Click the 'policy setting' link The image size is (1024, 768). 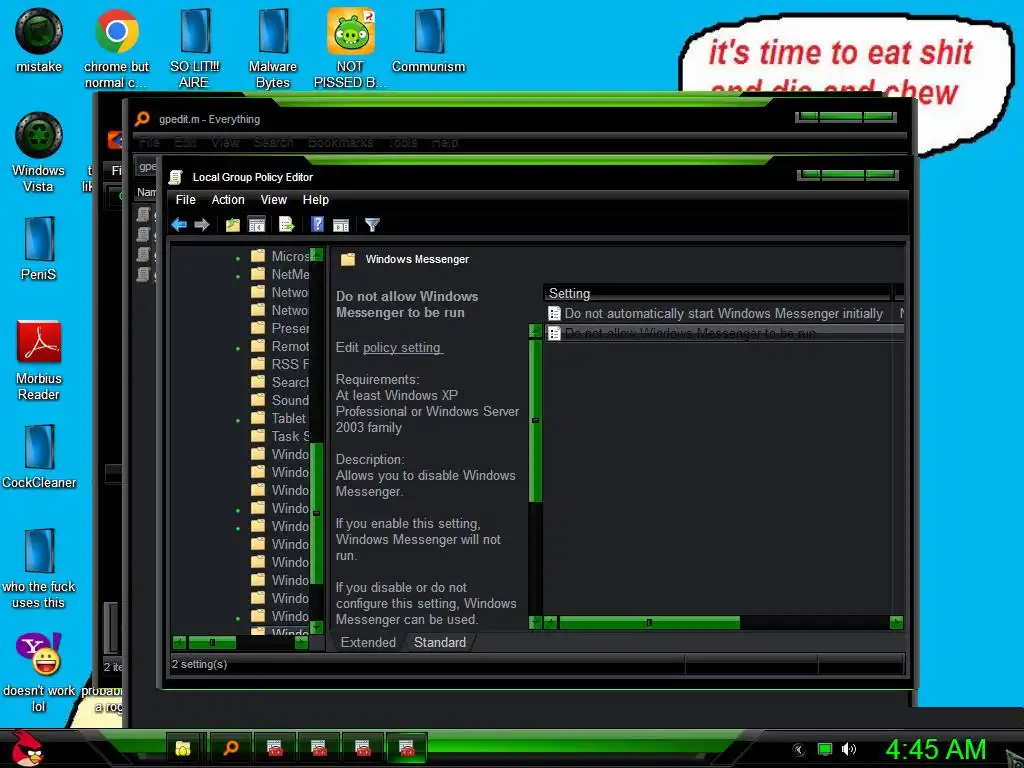(x=402, y=347)
